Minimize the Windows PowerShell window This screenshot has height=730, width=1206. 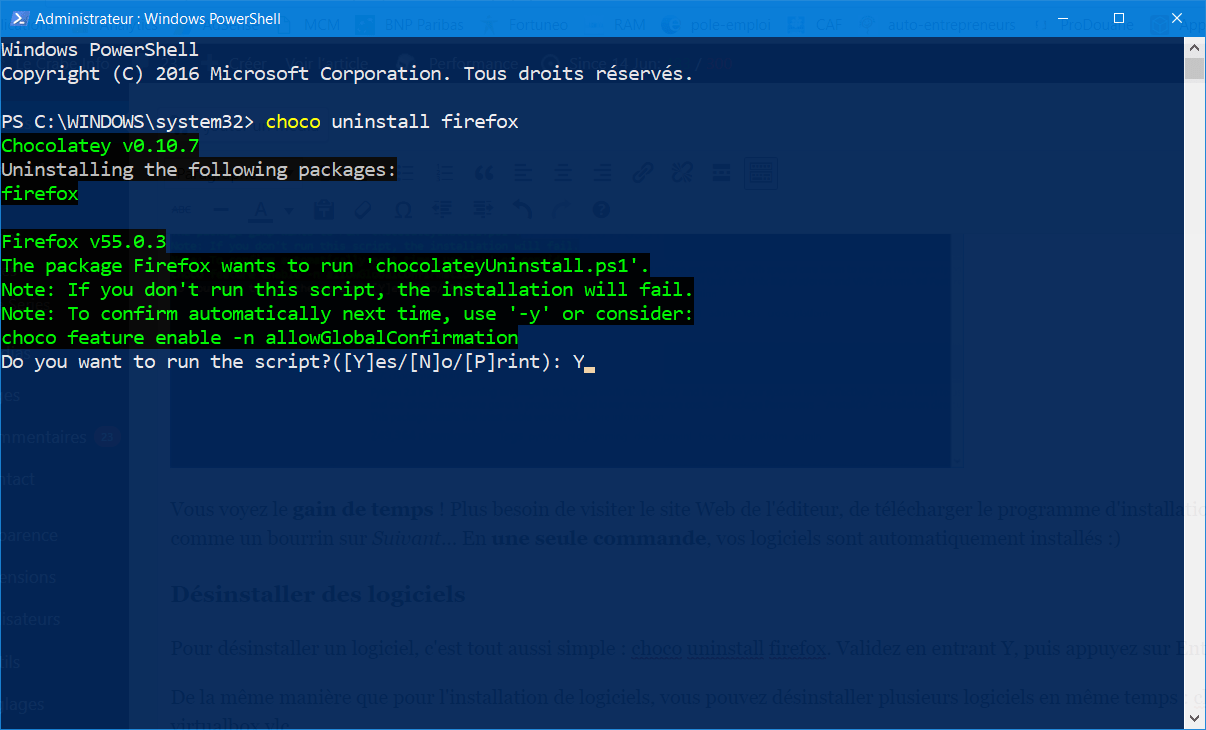[1063, 18]
